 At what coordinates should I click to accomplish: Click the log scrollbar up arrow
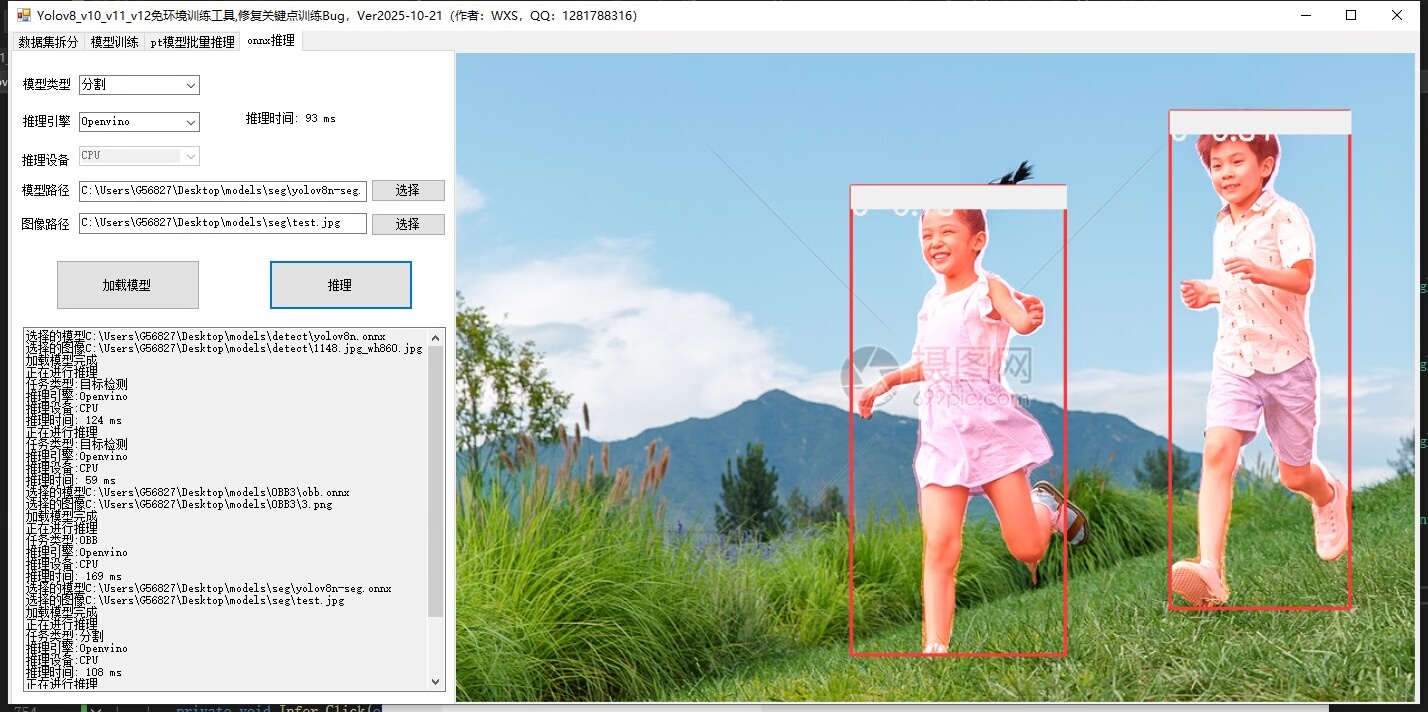[x=436, y=336]
